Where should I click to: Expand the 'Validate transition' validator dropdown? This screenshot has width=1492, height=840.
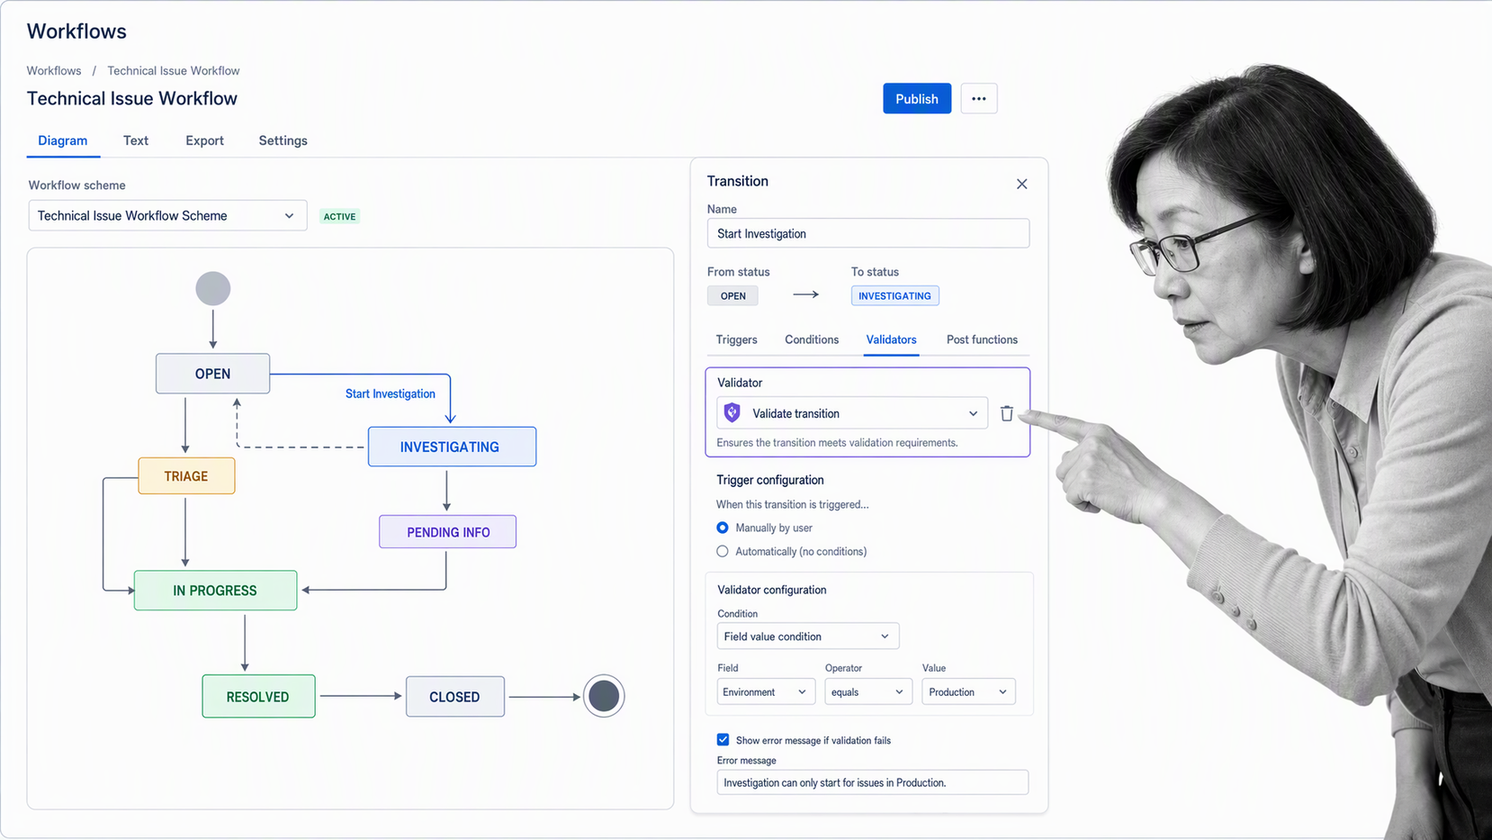852,413
